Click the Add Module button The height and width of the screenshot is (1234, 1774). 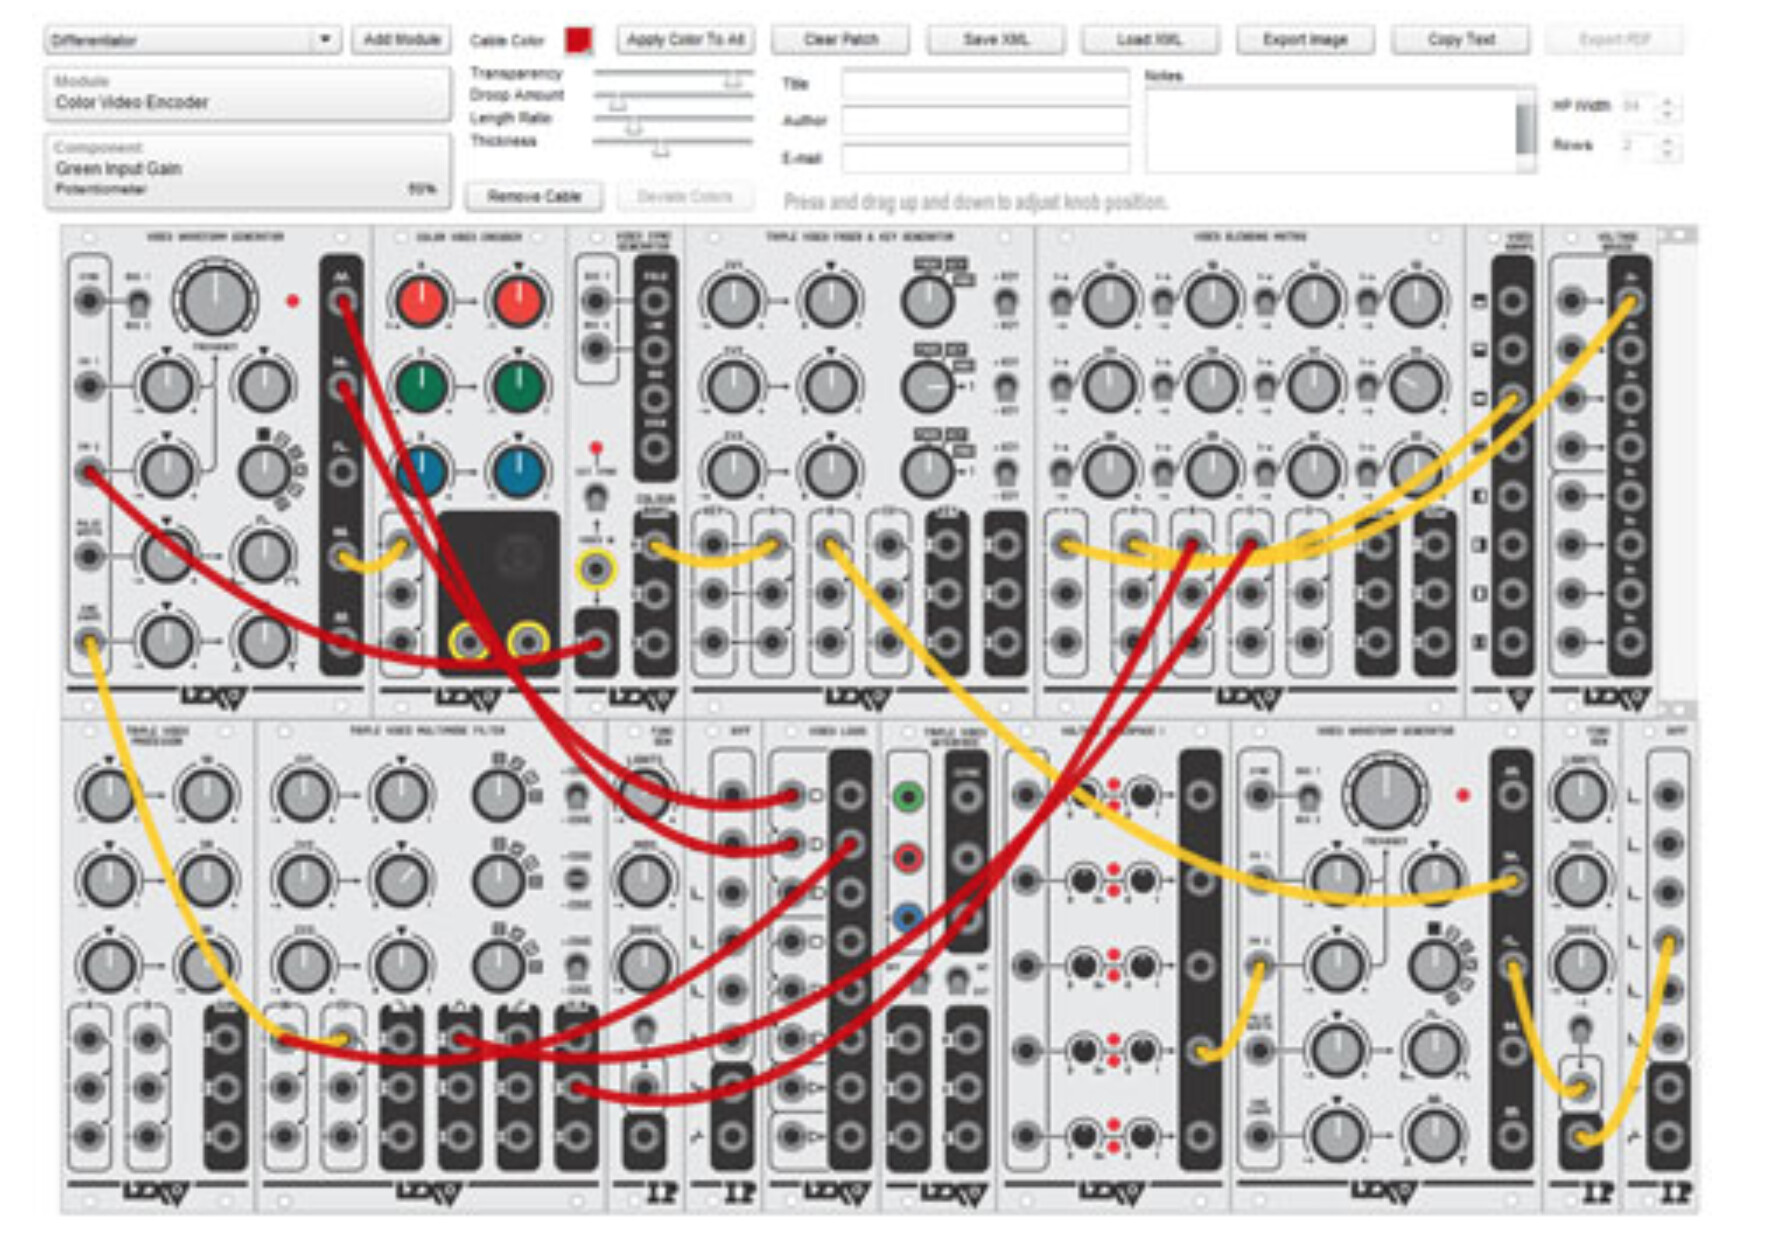401,40
